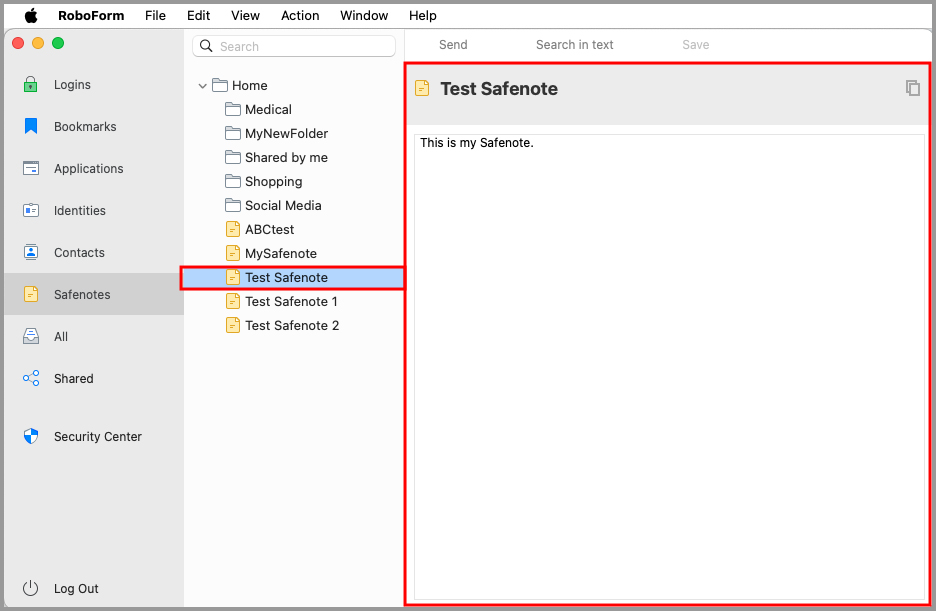
Task: Click the MySafenote note icon
Action: tap(233, 253)
